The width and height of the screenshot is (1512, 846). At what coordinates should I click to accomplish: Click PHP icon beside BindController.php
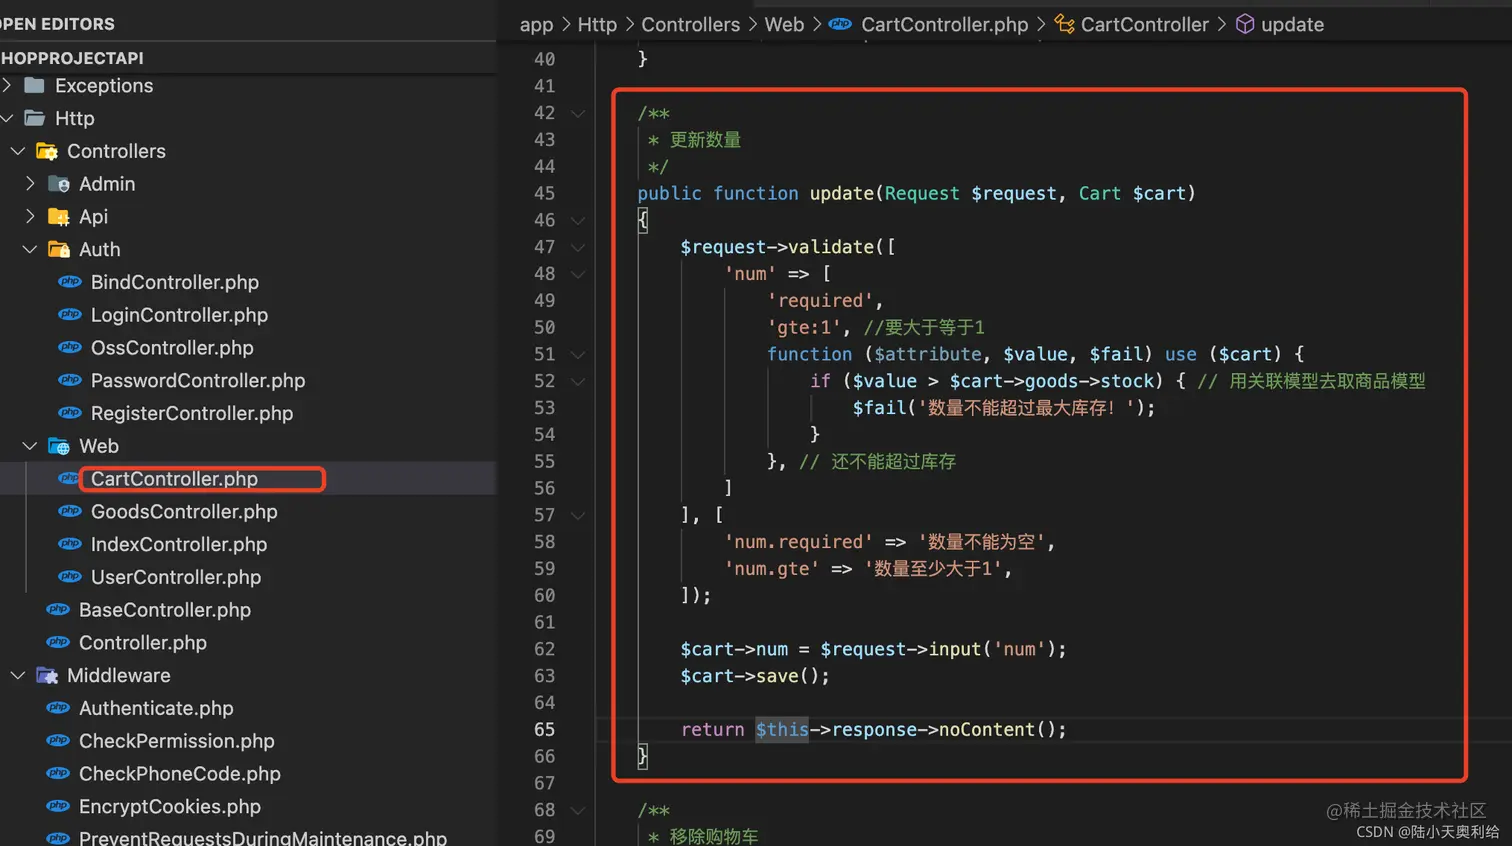pyautogui.click(x=70, y=282)
